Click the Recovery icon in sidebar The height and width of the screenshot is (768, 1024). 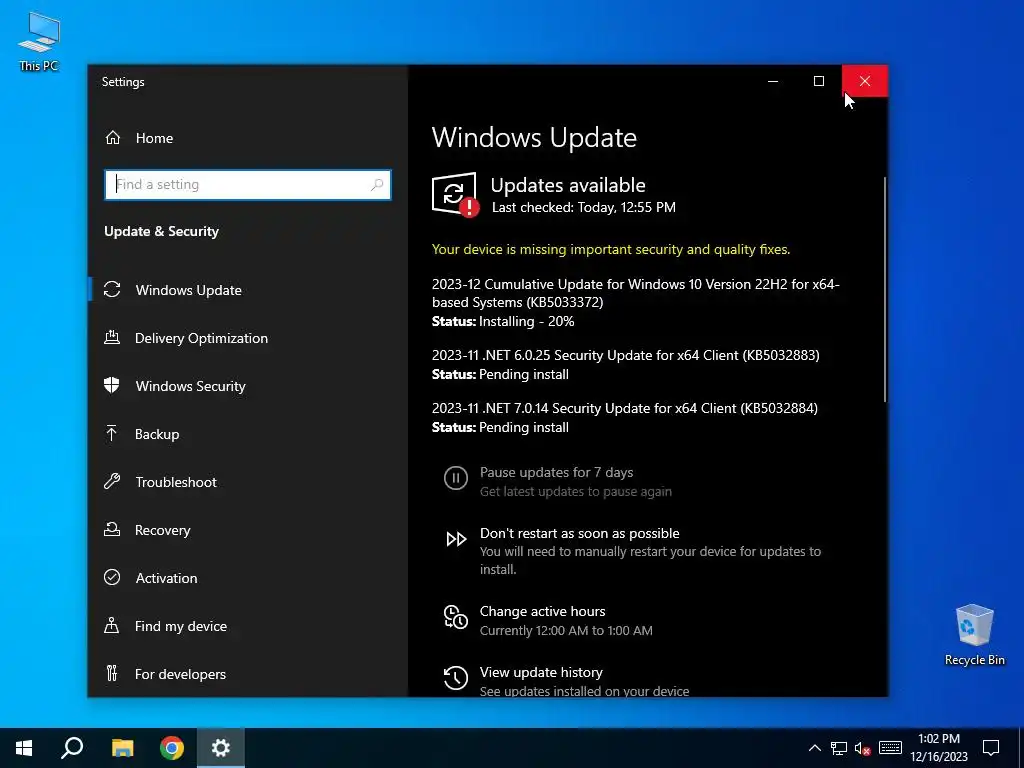point(112,530)
